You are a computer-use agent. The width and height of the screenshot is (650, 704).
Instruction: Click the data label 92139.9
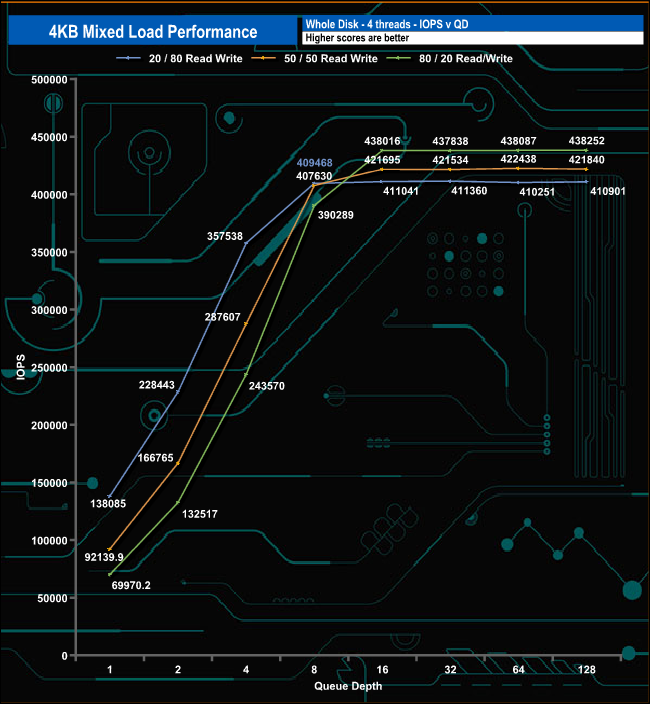[104, 557]
